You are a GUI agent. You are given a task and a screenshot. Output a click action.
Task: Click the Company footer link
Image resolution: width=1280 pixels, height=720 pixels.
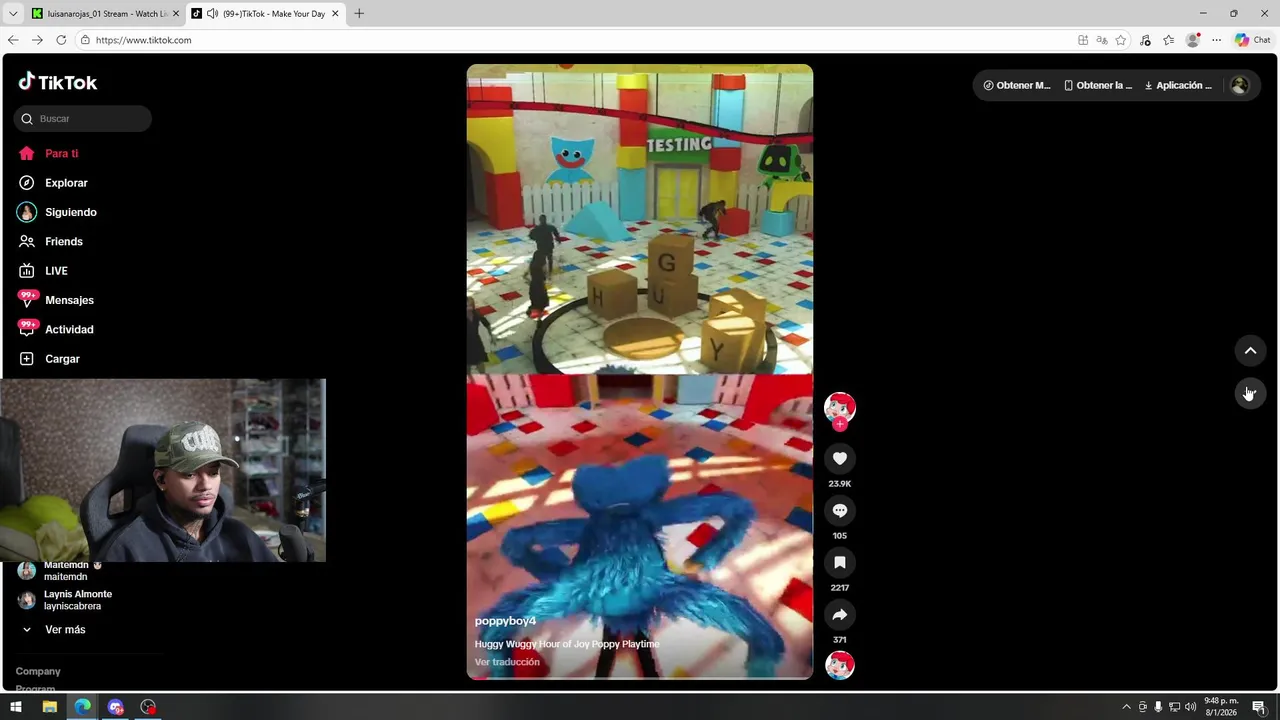click(x=38, y=671)
